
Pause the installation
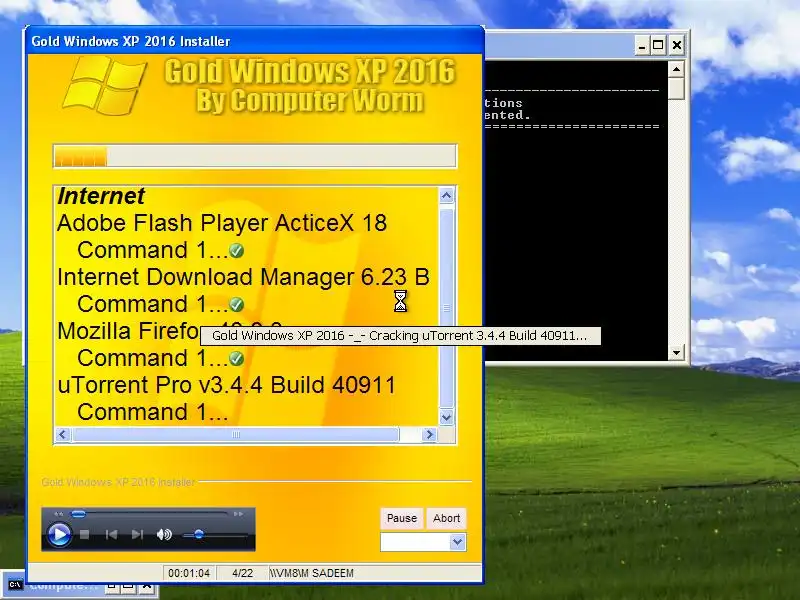(x=402, y=518)
